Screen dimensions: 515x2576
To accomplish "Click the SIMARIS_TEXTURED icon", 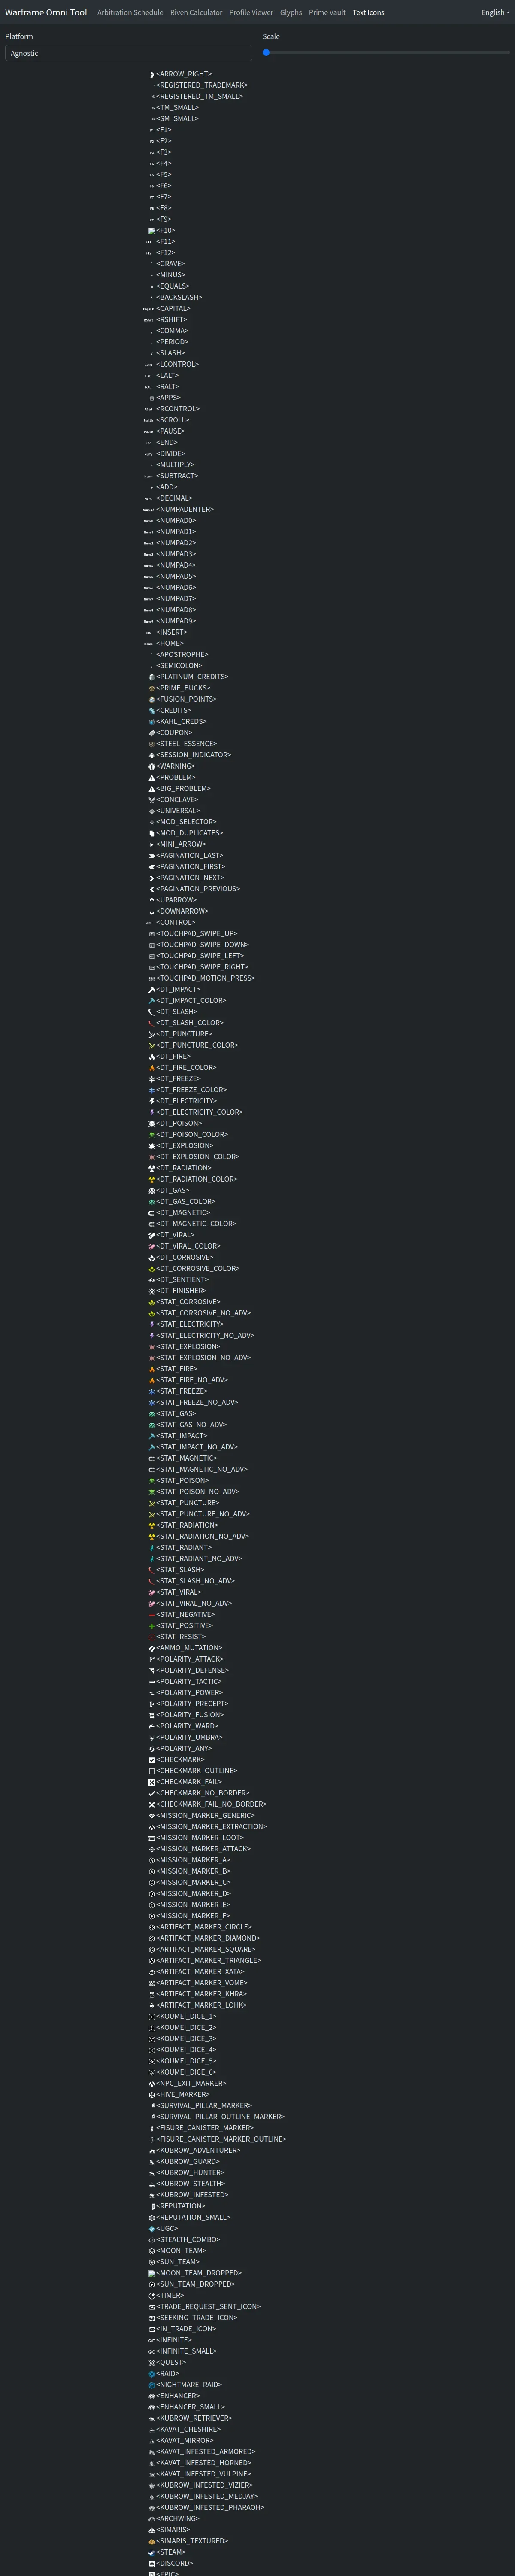I will coord(152,2541).
